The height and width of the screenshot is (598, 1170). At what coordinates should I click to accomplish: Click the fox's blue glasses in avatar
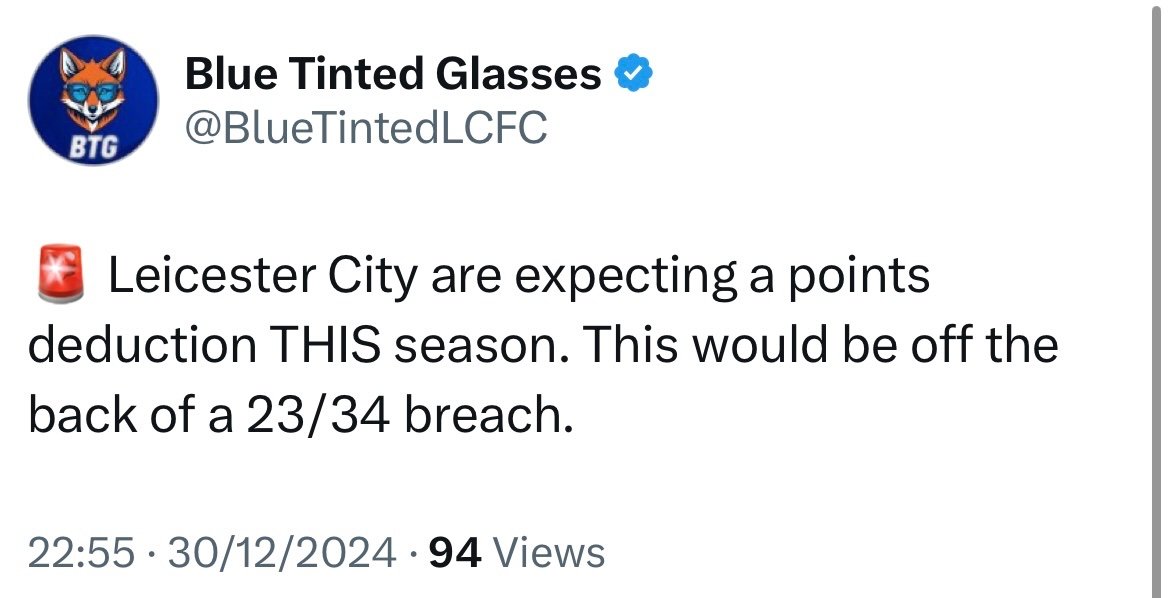93,93
